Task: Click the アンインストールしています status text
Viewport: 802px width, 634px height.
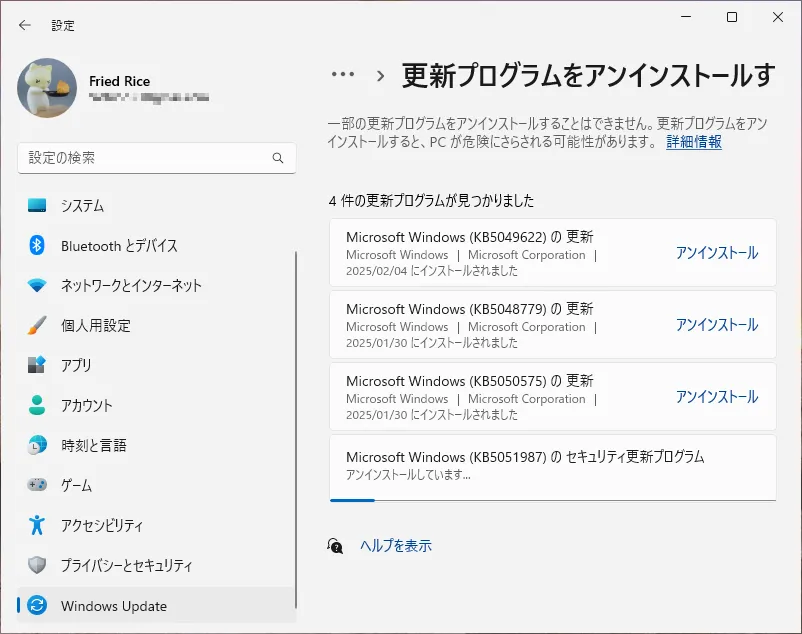Action: tap(408, 474)
